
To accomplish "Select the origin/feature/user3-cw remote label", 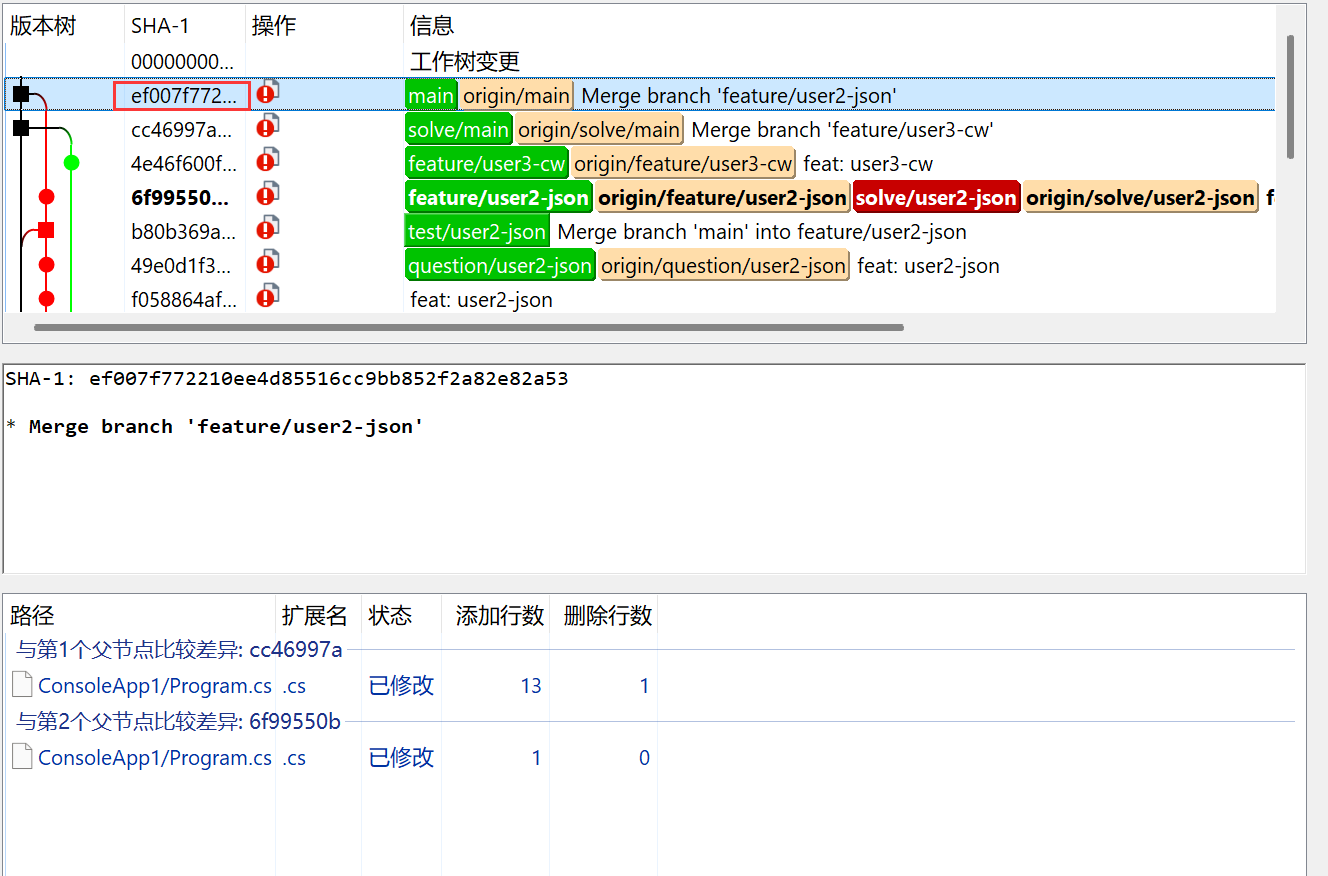I will point(683,164).
